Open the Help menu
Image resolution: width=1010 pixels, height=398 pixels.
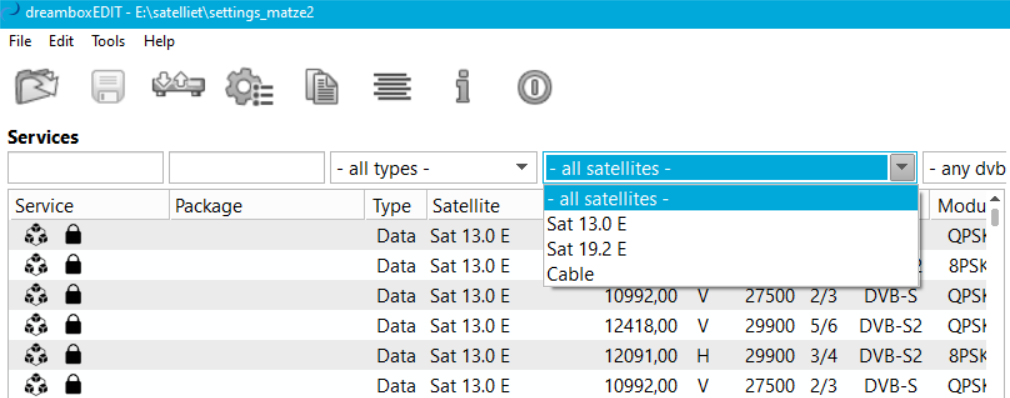(159, 42)
